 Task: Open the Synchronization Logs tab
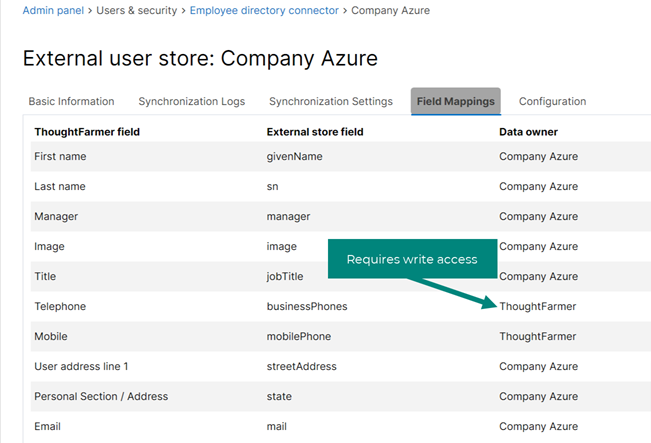tap(191, 101)
